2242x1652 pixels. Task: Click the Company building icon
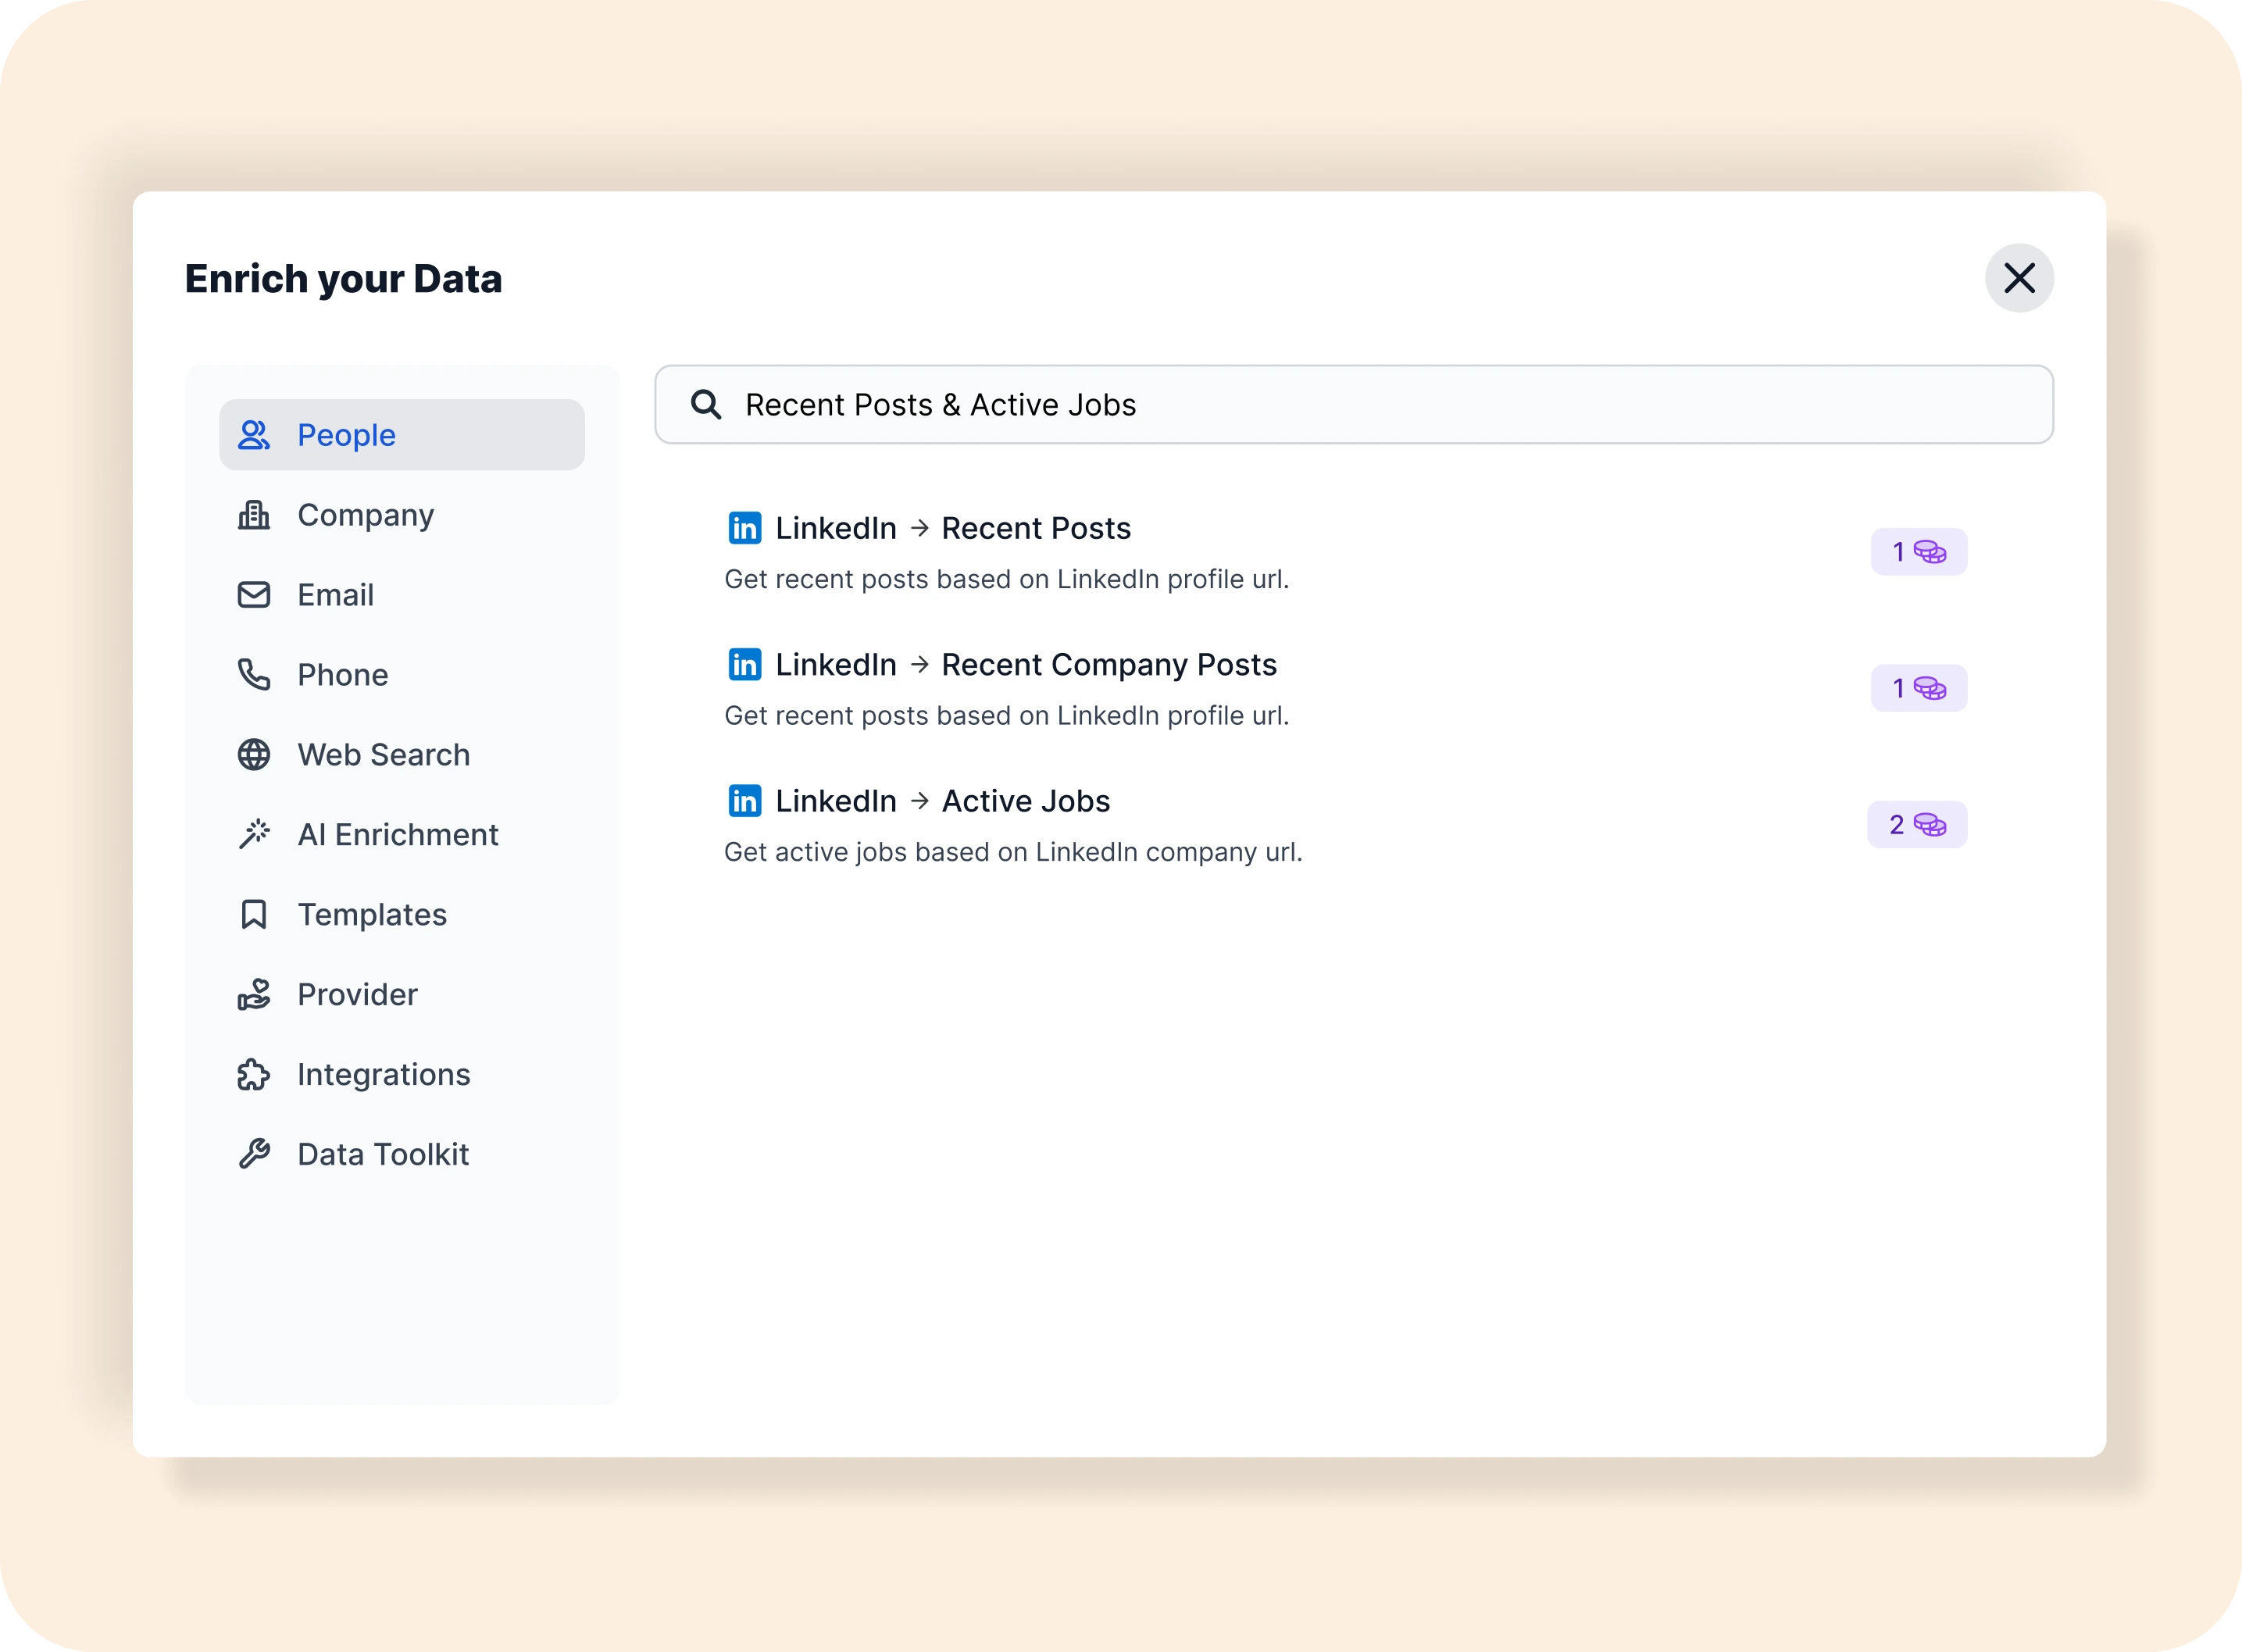coord(254,515)
